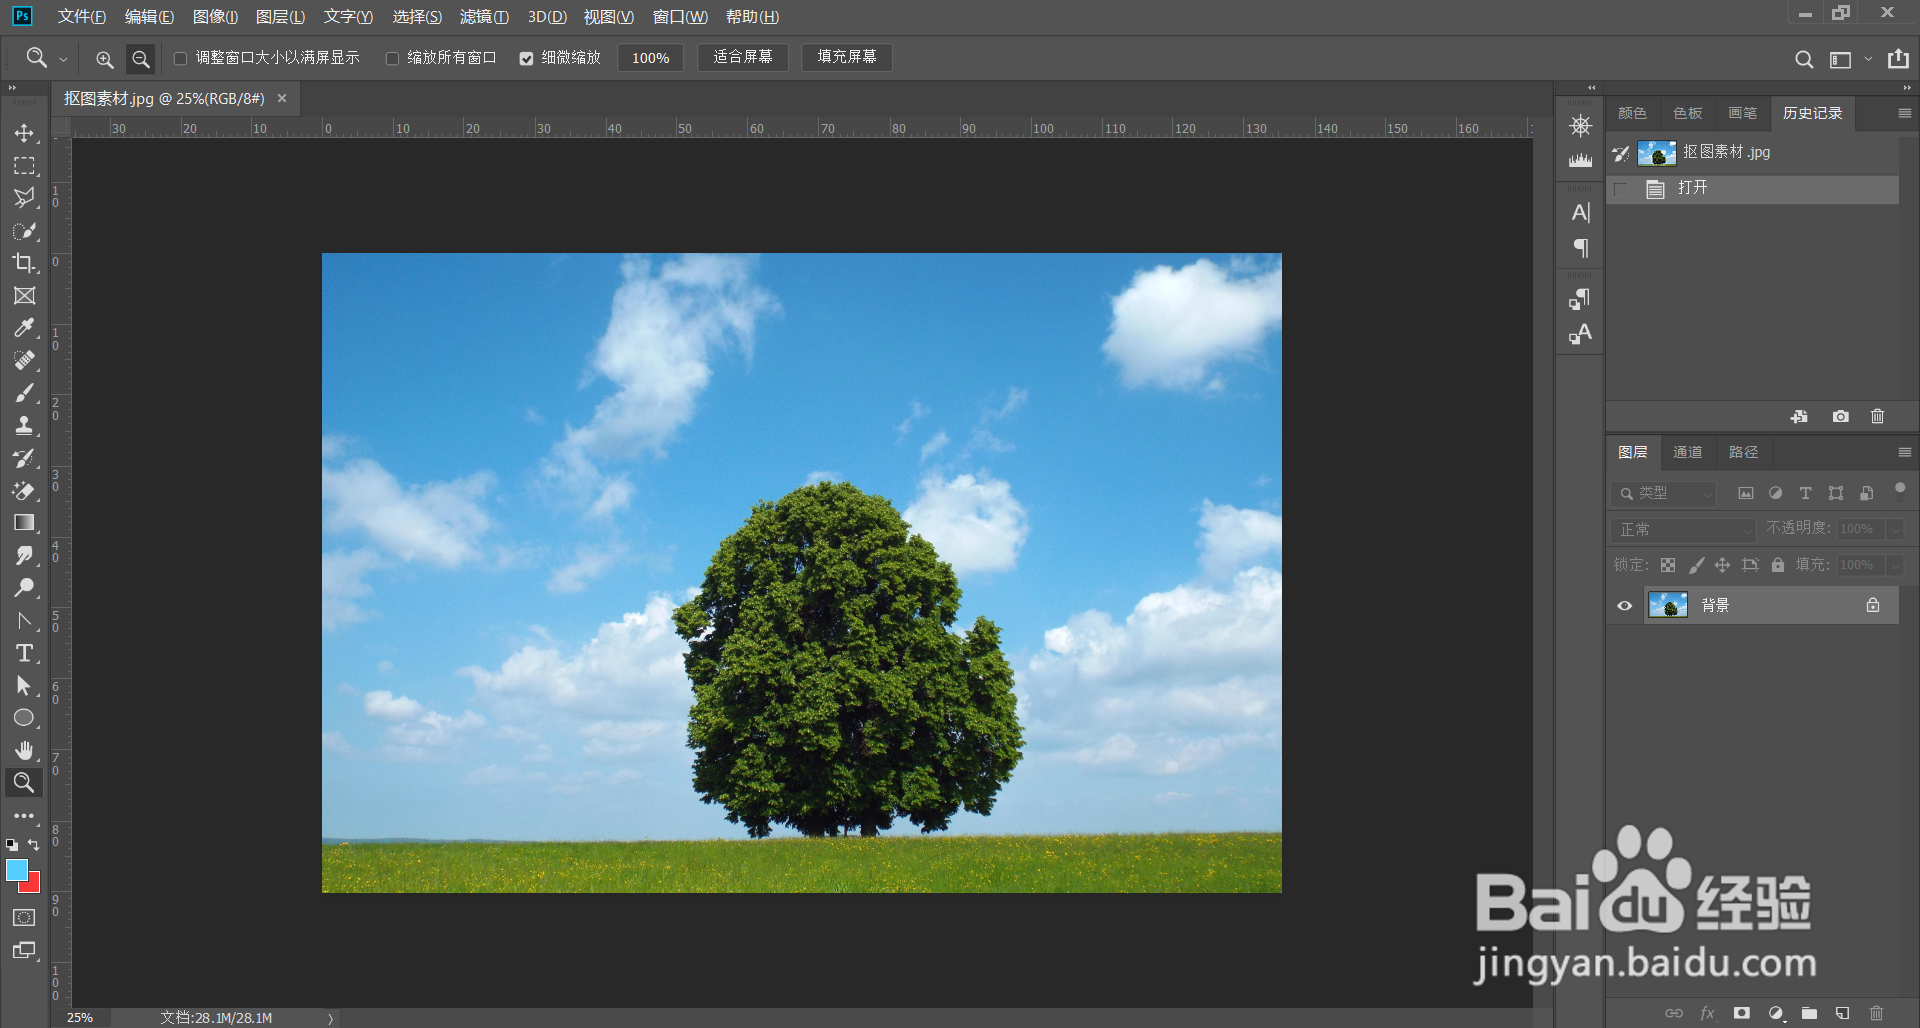Delete current history state
Screen dimensions: 1920x1028
(1877, 416)
